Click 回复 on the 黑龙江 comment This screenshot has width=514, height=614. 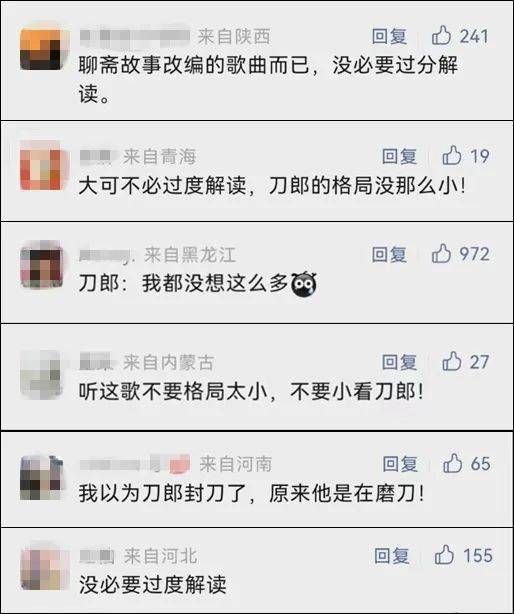[389, 254]
